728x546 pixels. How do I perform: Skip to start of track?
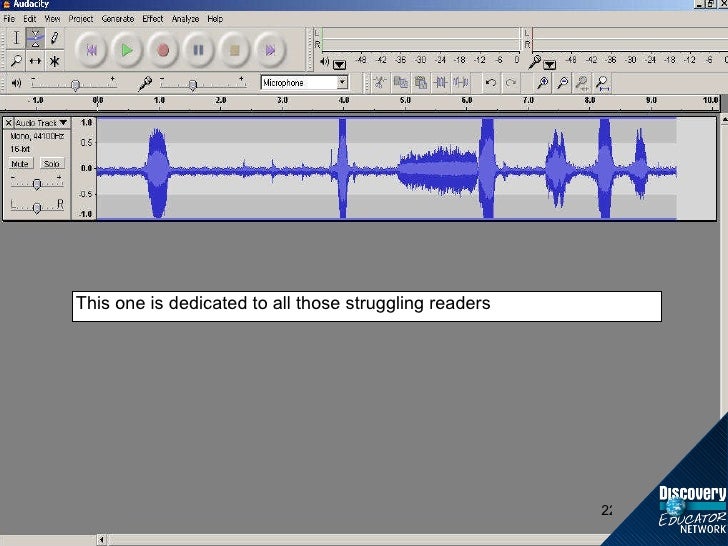[x=91, y=50]
